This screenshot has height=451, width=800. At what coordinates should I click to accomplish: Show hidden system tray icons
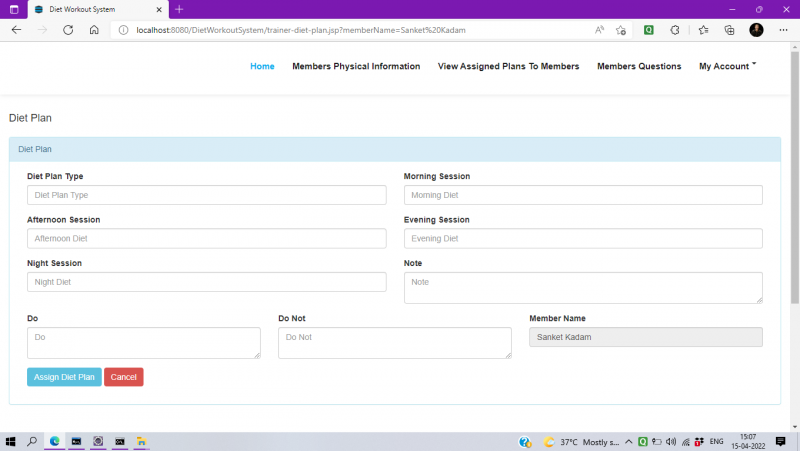629,442
